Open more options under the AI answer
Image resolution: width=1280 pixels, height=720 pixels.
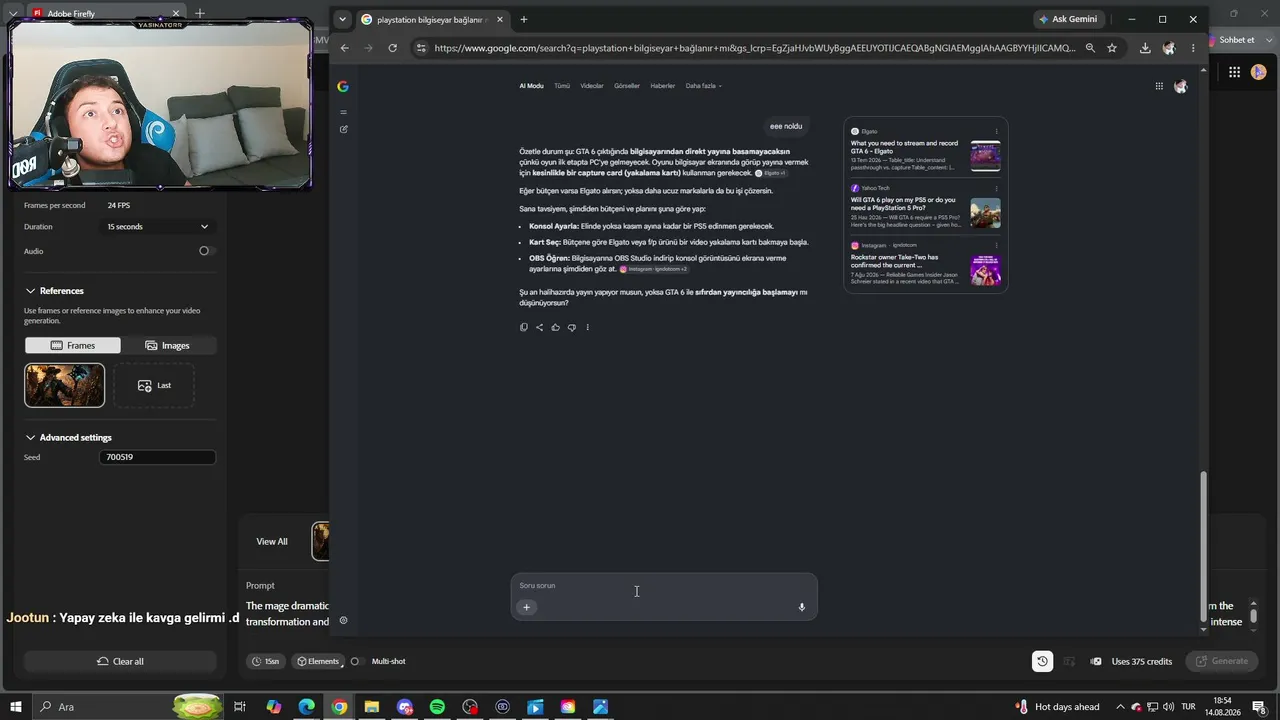coord(587,327)
